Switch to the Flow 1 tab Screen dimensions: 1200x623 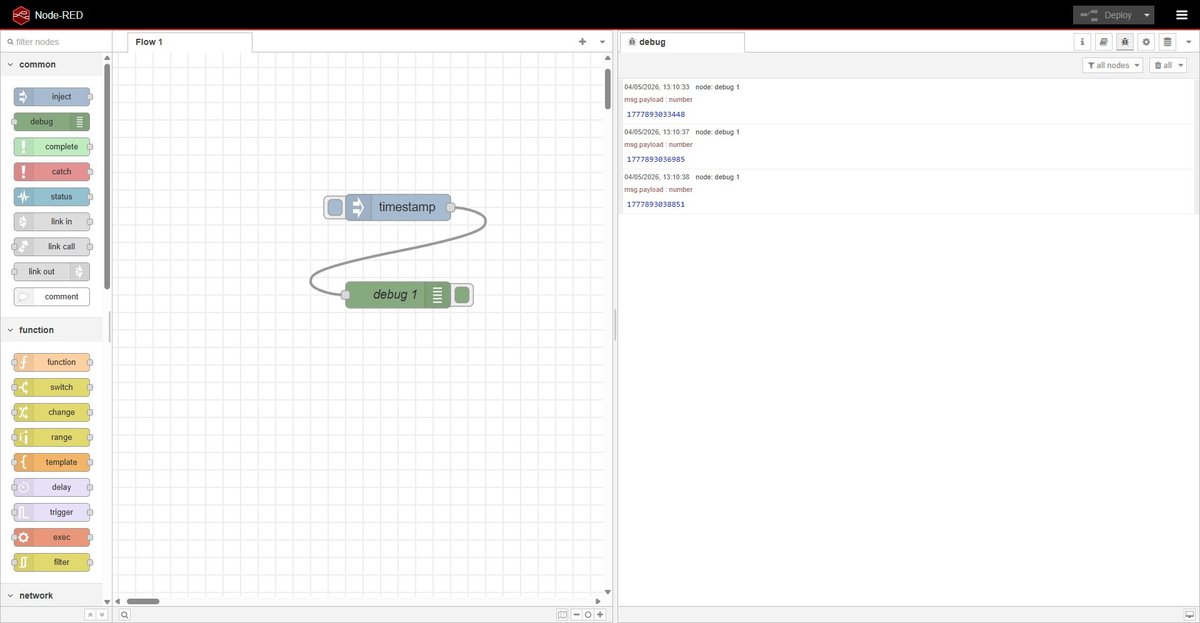coord(190,42)
